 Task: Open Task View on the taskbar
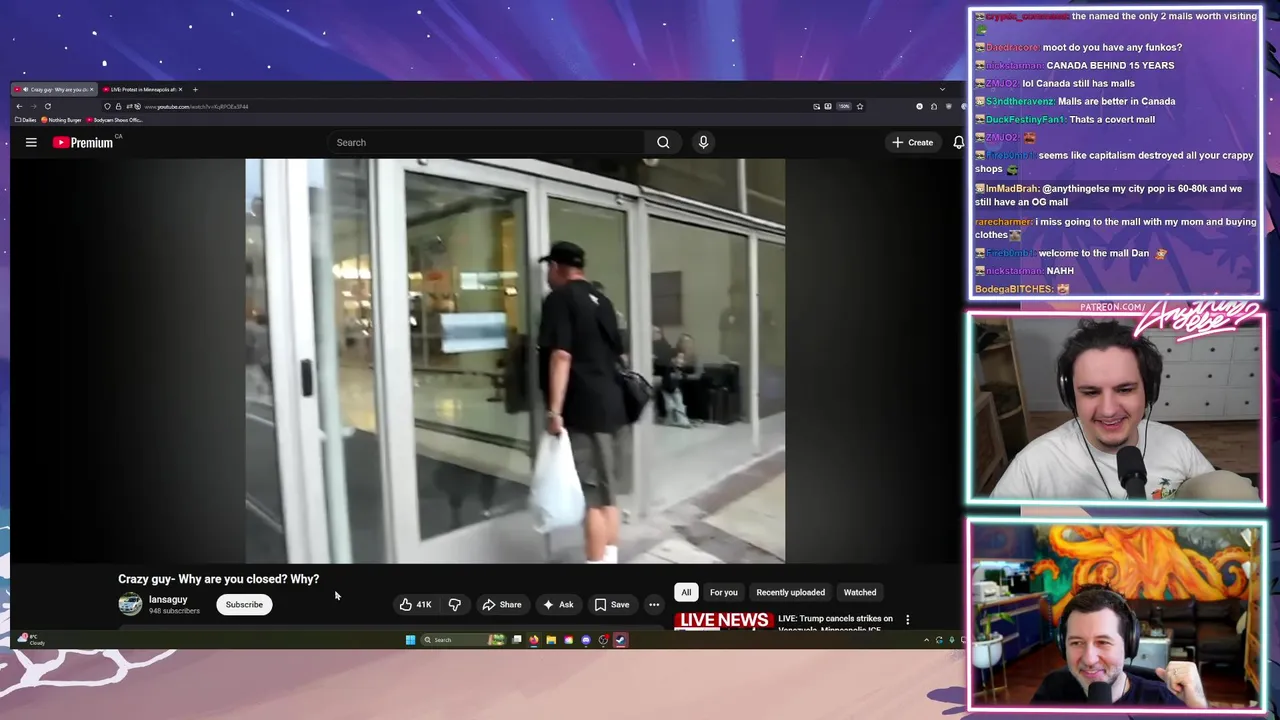pyautogui.click(x=516, y=640)
